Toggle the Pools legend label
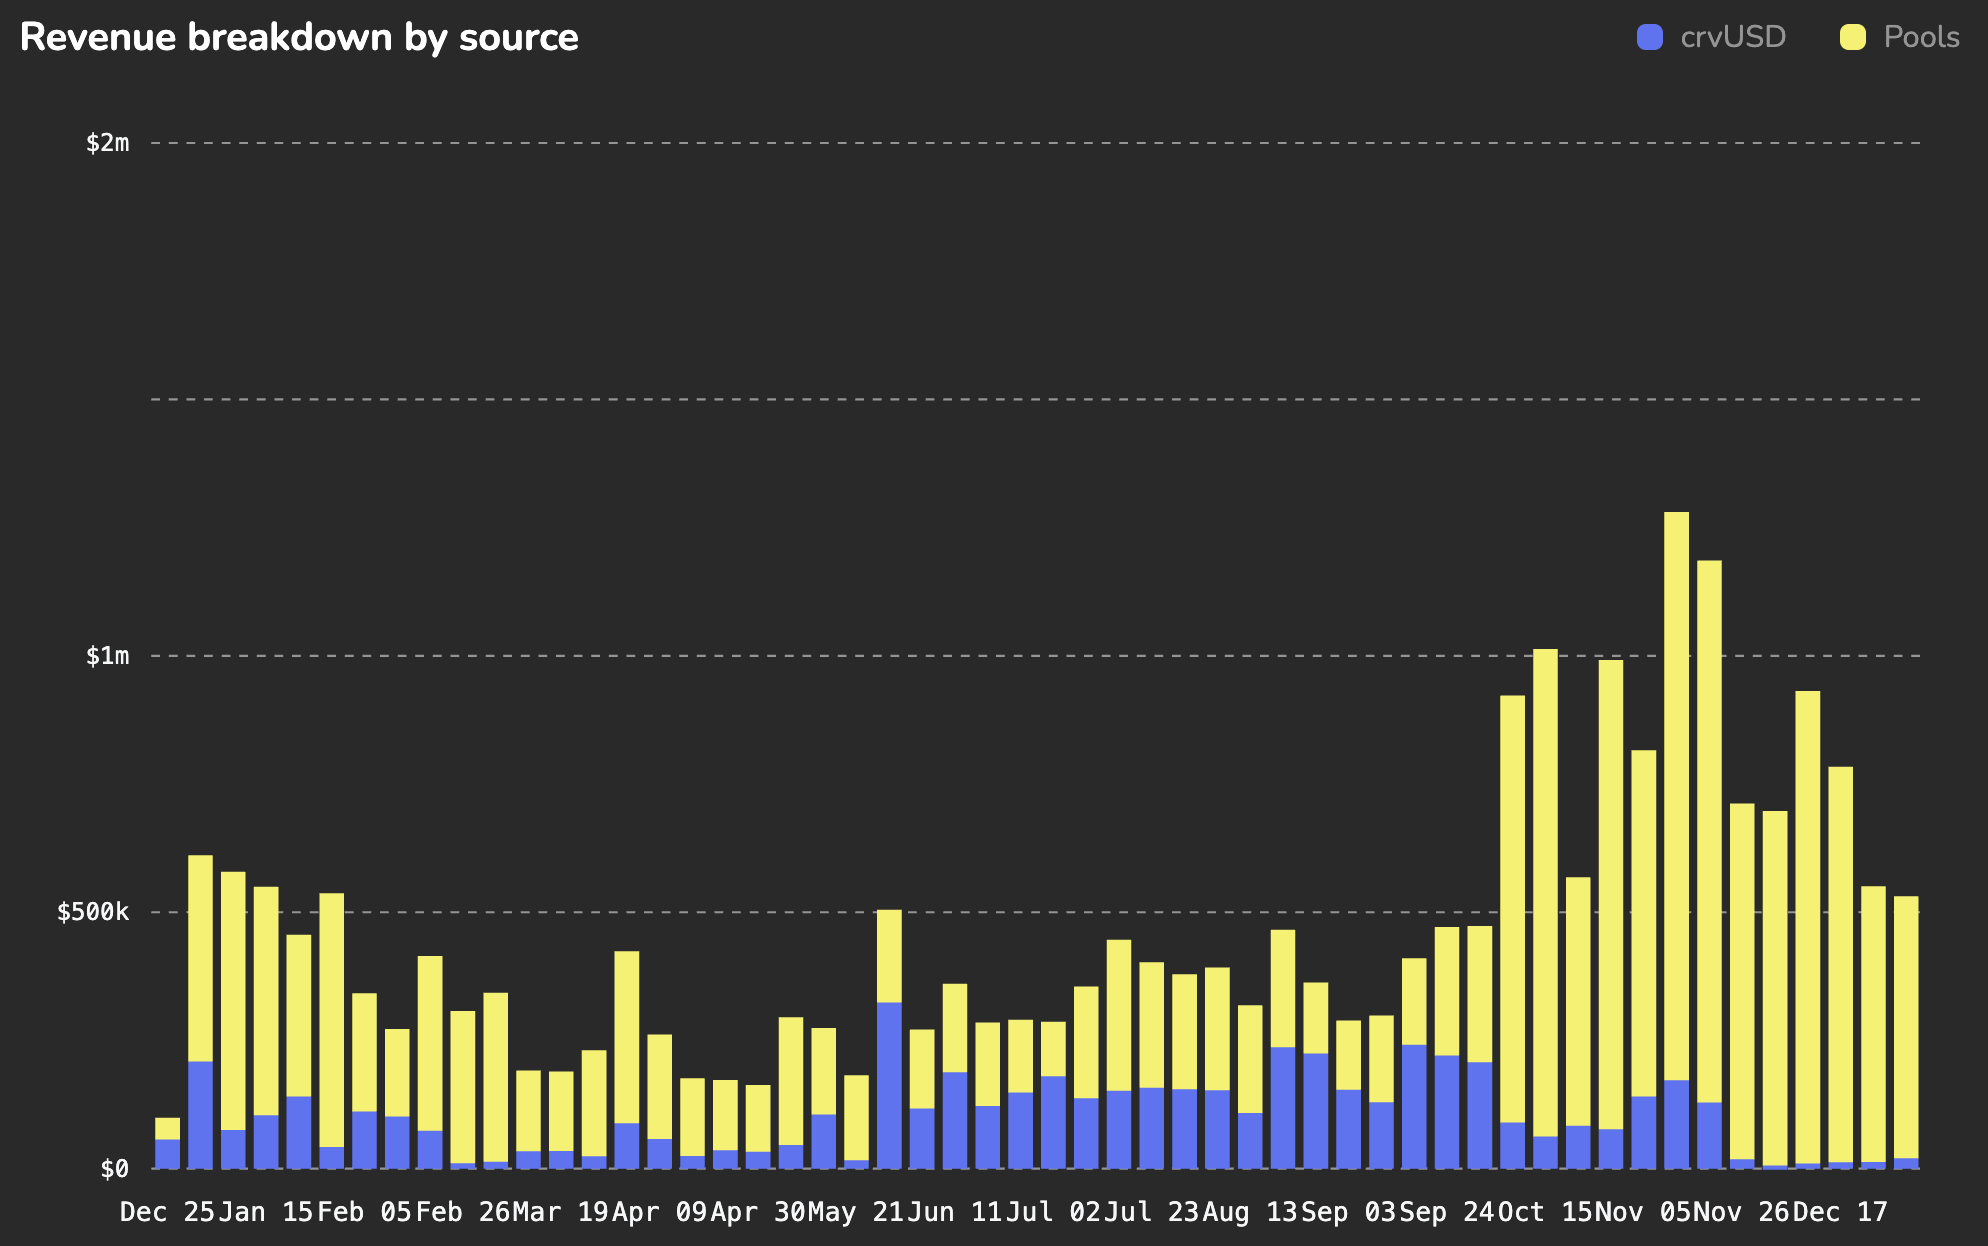This screenshot has height=1246, width=1988. coord(1920,37)
